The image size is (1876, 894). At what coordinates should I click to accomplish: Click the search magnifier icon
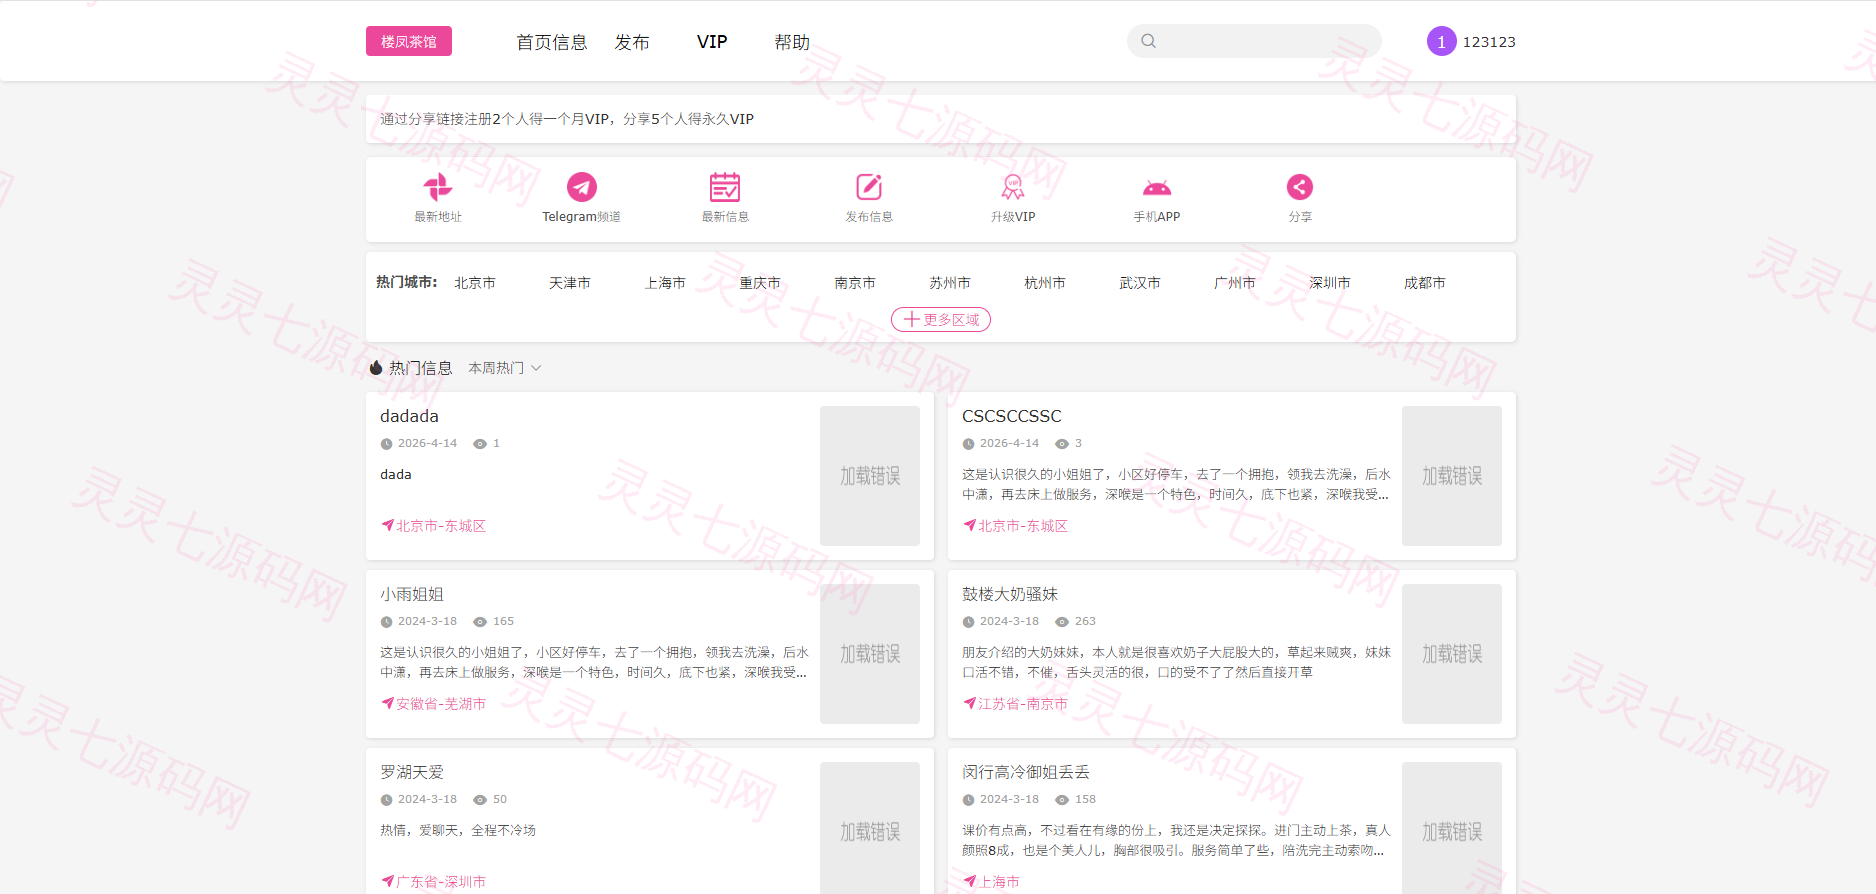point(1149,41)
